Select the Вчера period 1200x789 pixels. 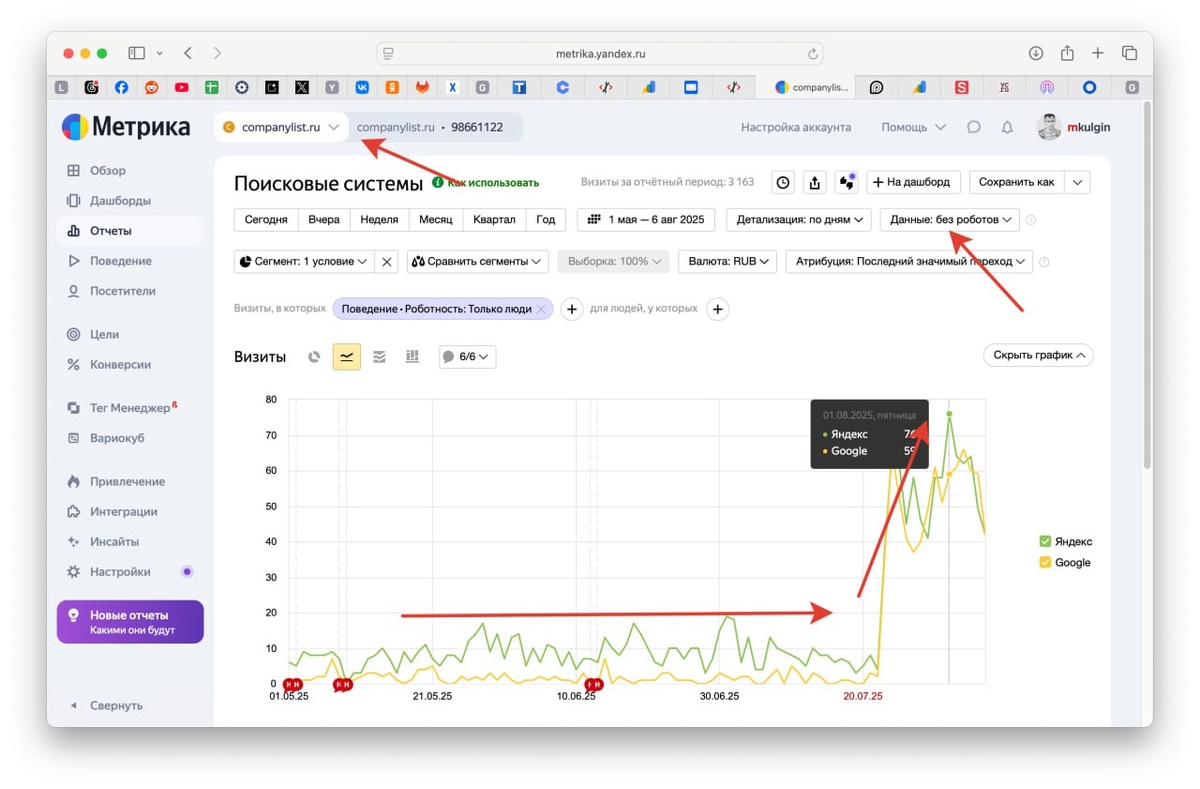324,219
